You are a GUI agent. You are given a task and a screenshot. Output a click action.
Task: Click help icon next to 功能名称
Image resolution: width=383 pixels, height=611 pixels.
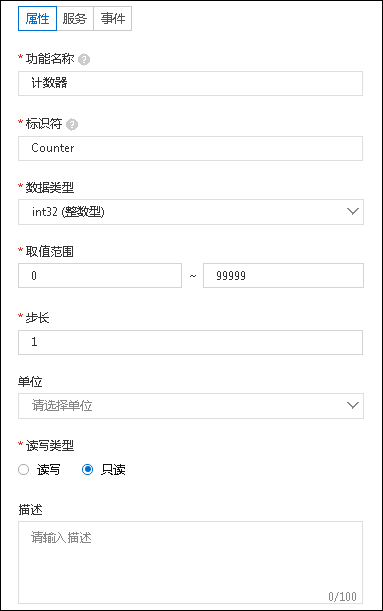click(x=84, y=60)
